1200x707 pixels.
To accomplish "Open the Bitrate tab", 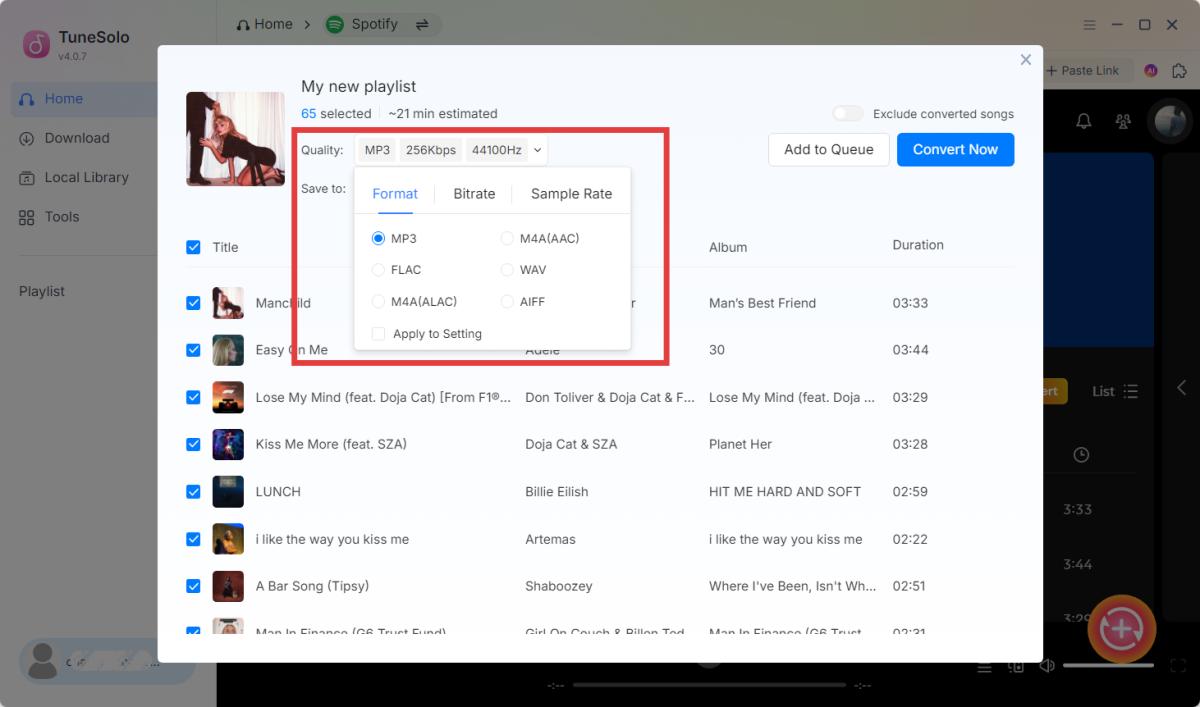I will tap(474, 194).
